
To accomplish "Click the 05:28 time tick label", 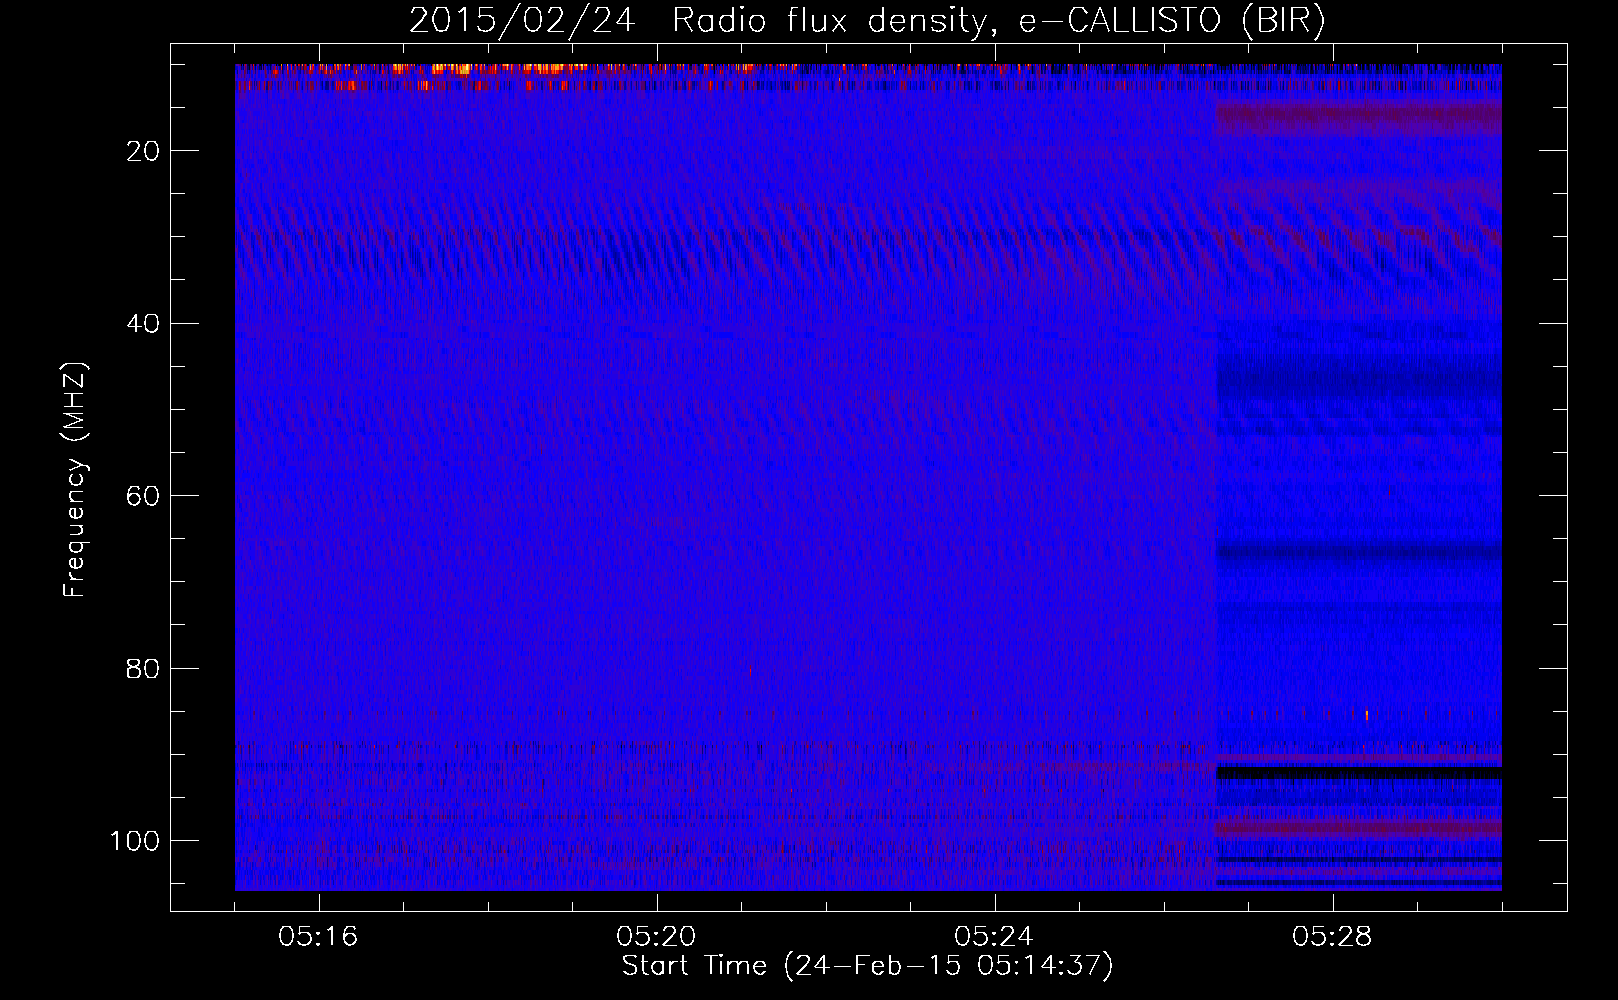I will (1332, 937).
